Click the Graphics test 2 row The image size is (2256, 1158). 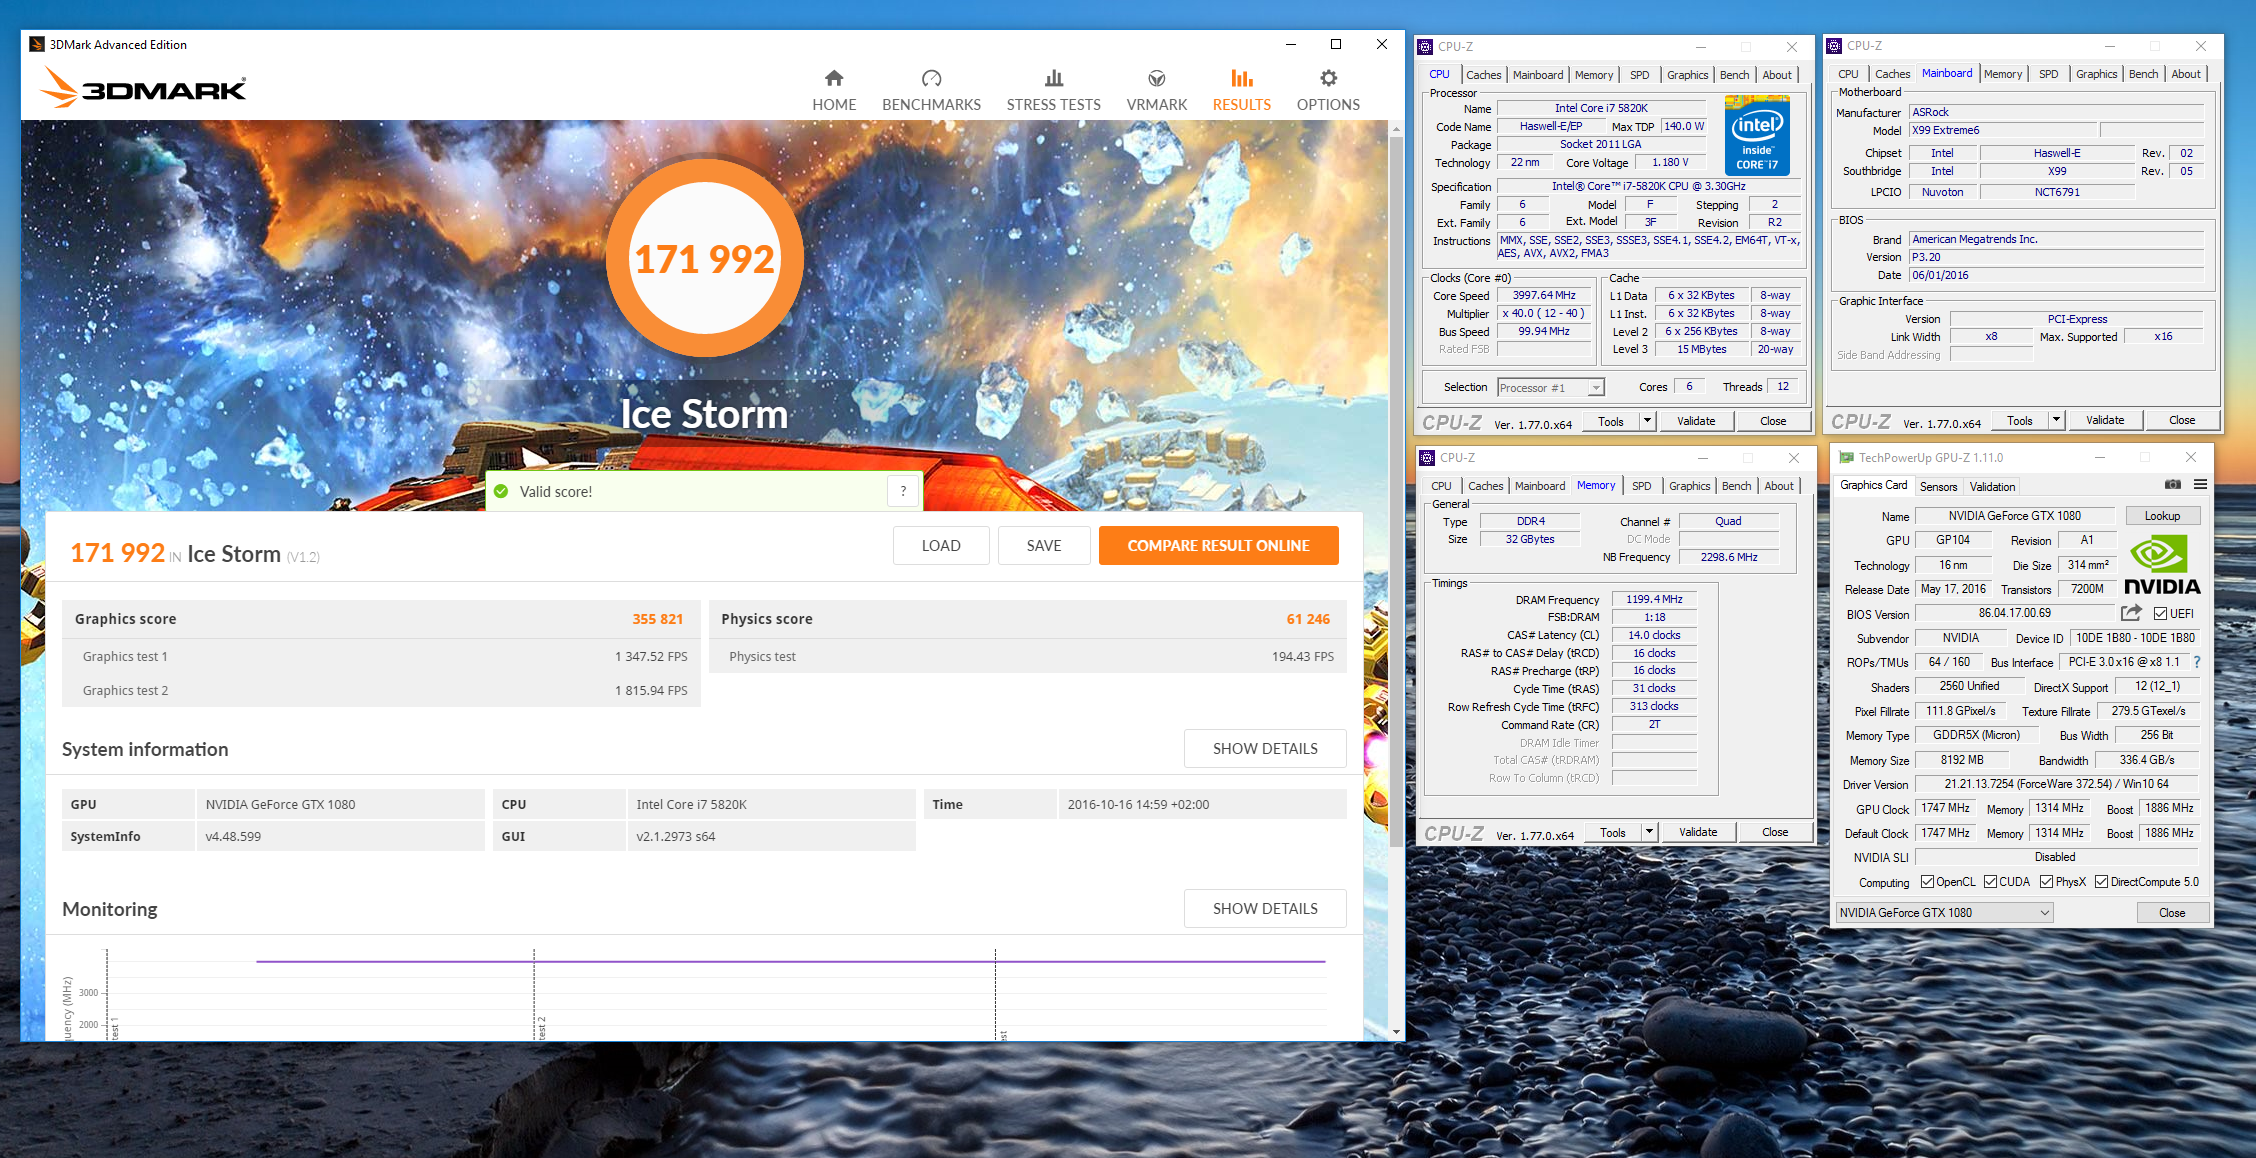(x=382, y=690)
